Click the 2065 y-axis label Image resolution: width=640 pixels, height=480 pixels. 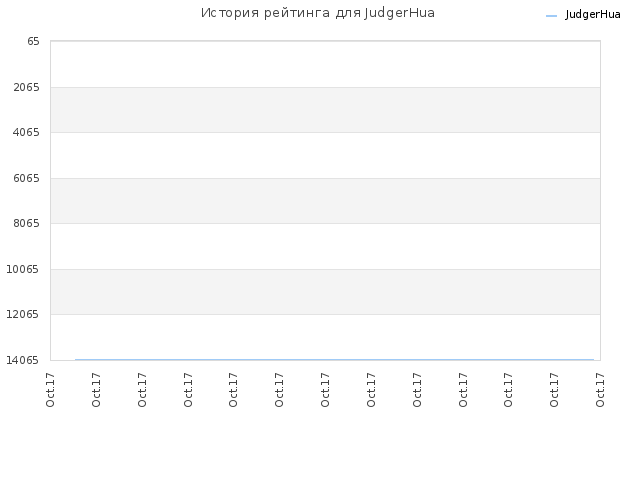tap(27, 87)
